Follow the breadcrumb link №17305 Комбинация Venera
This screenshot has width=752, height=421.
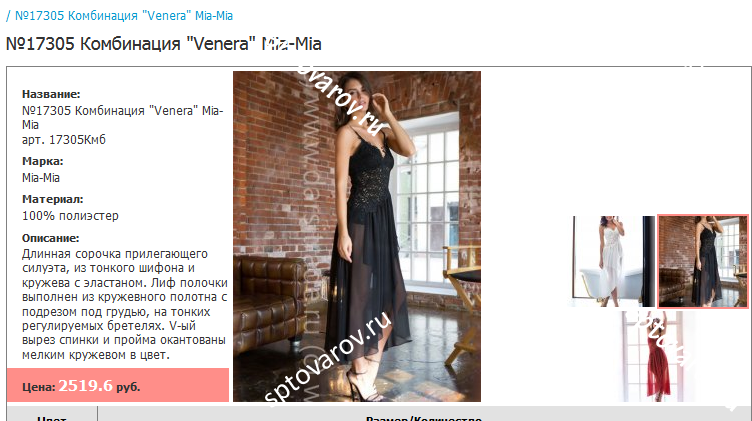(124, 16)
